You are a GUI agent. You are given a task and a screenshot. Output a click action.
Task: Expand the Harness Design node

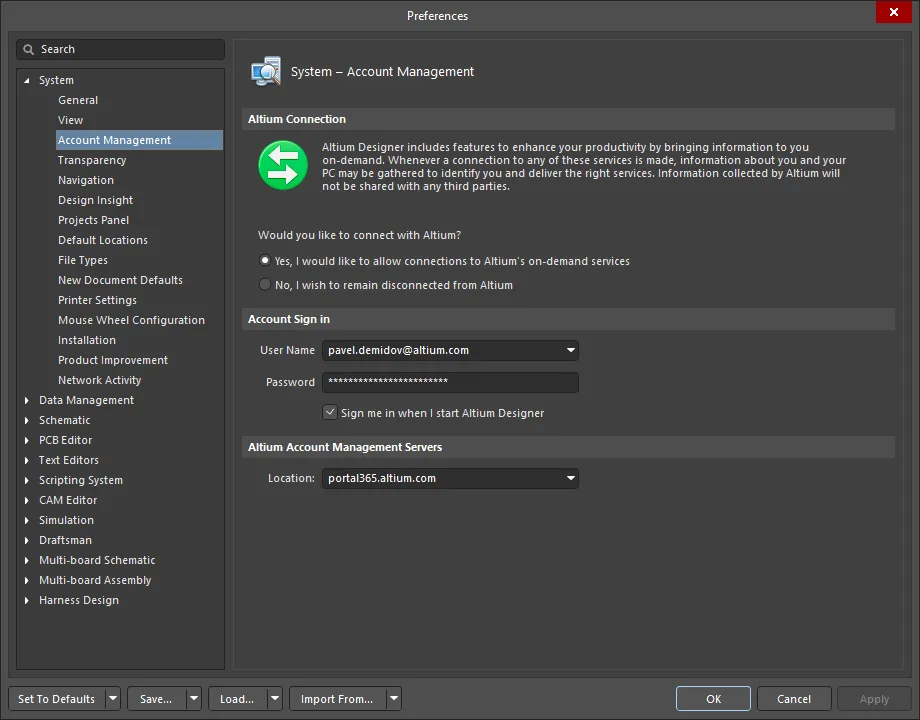coord(26,600)
